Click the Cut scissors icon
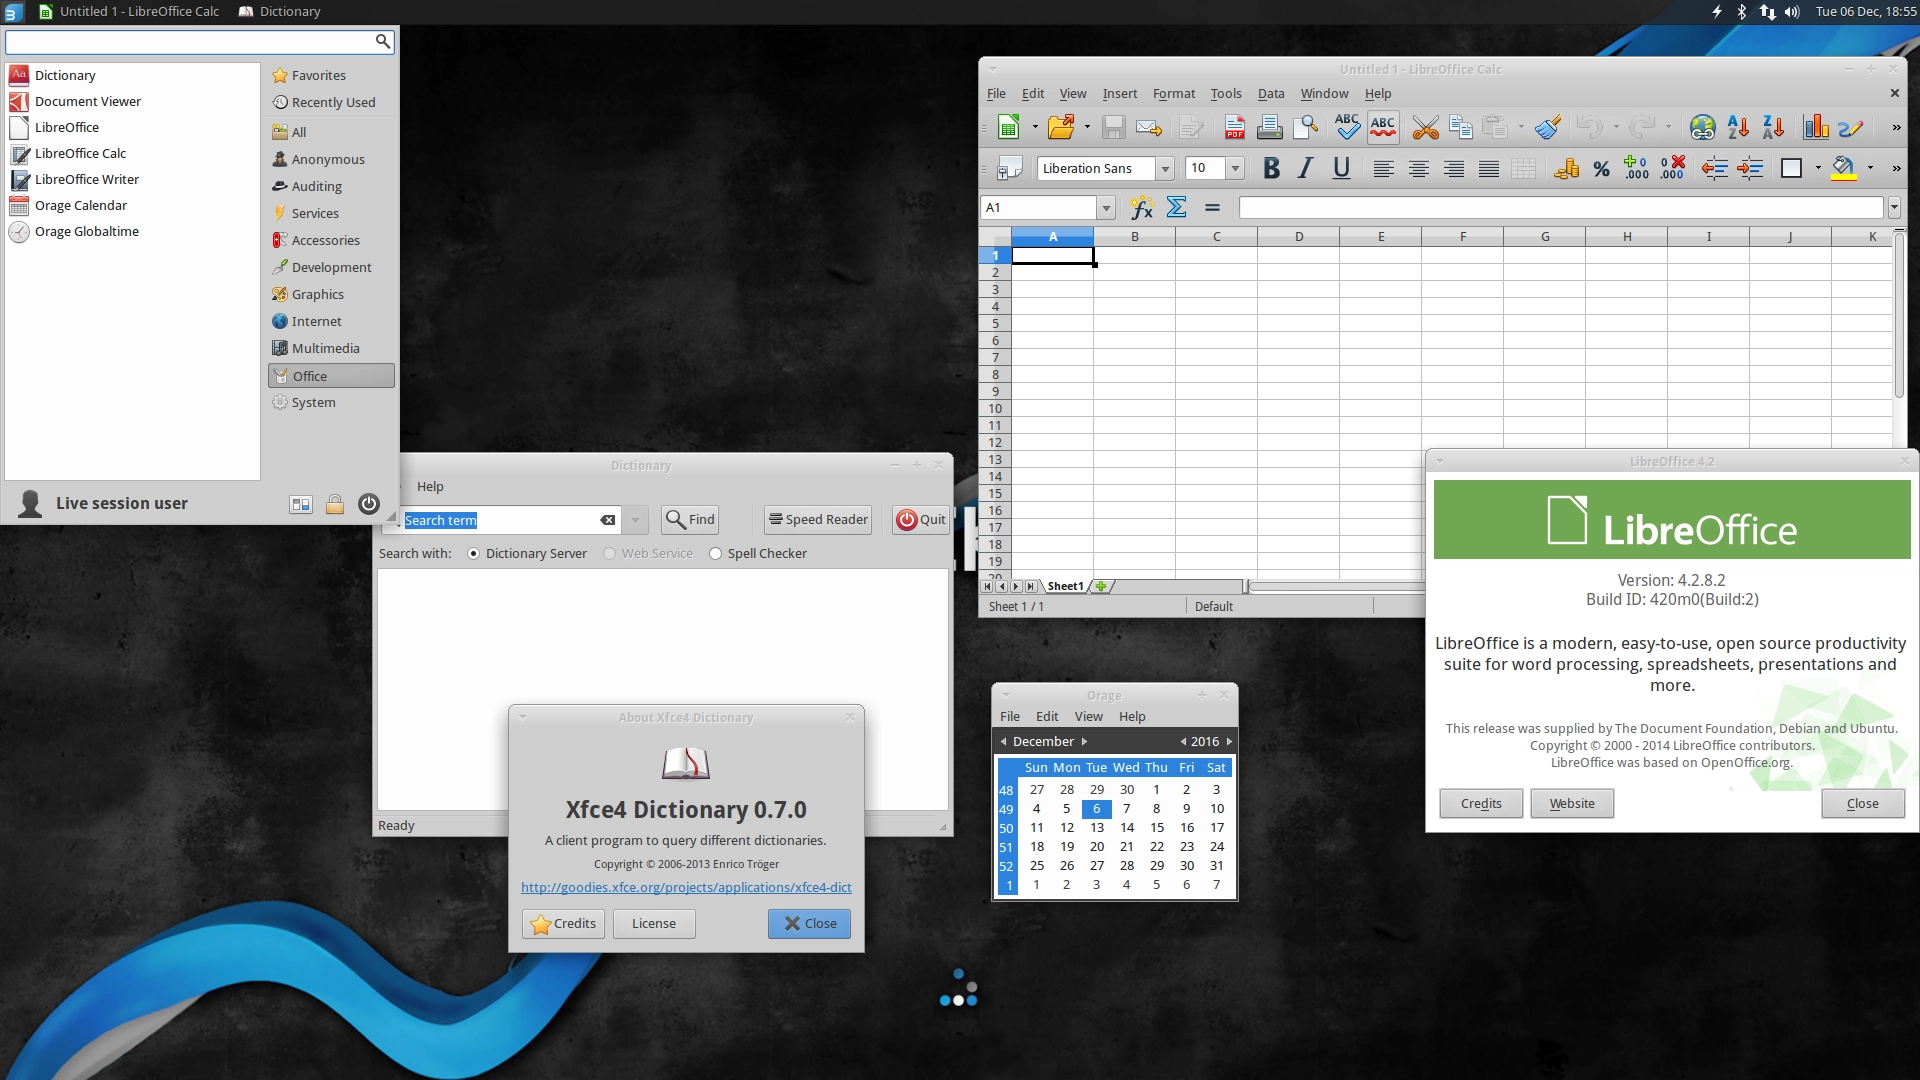1920x1080 pixels. coord(1425,127)
